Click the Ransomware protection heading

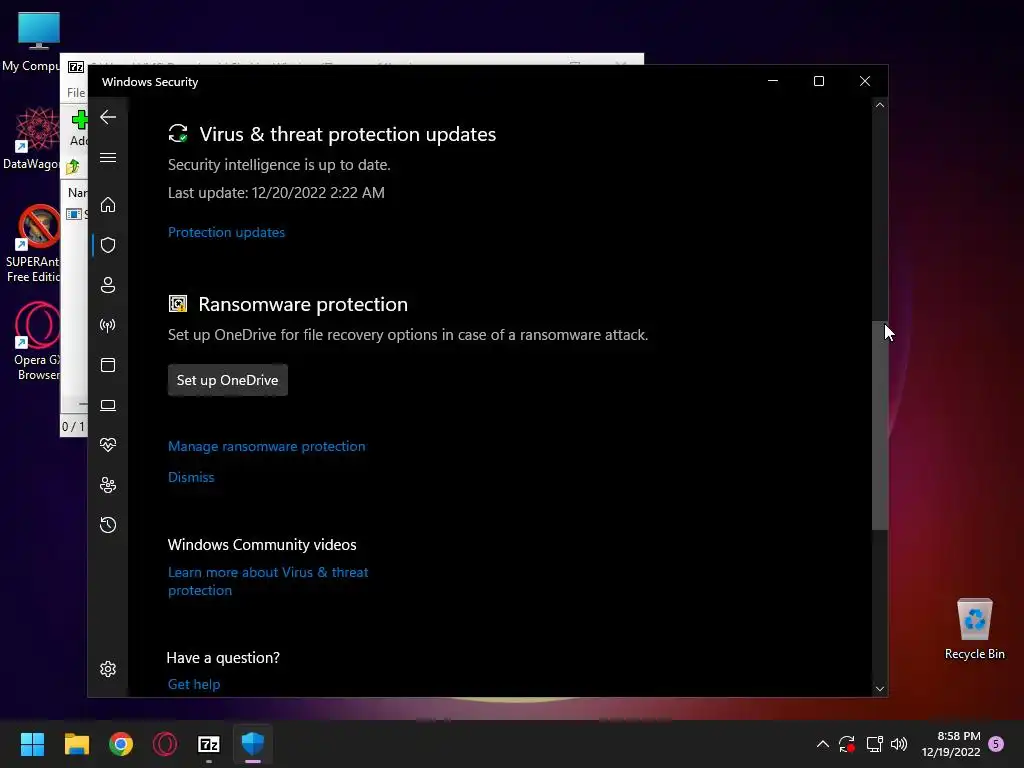[x=303, y=304]
